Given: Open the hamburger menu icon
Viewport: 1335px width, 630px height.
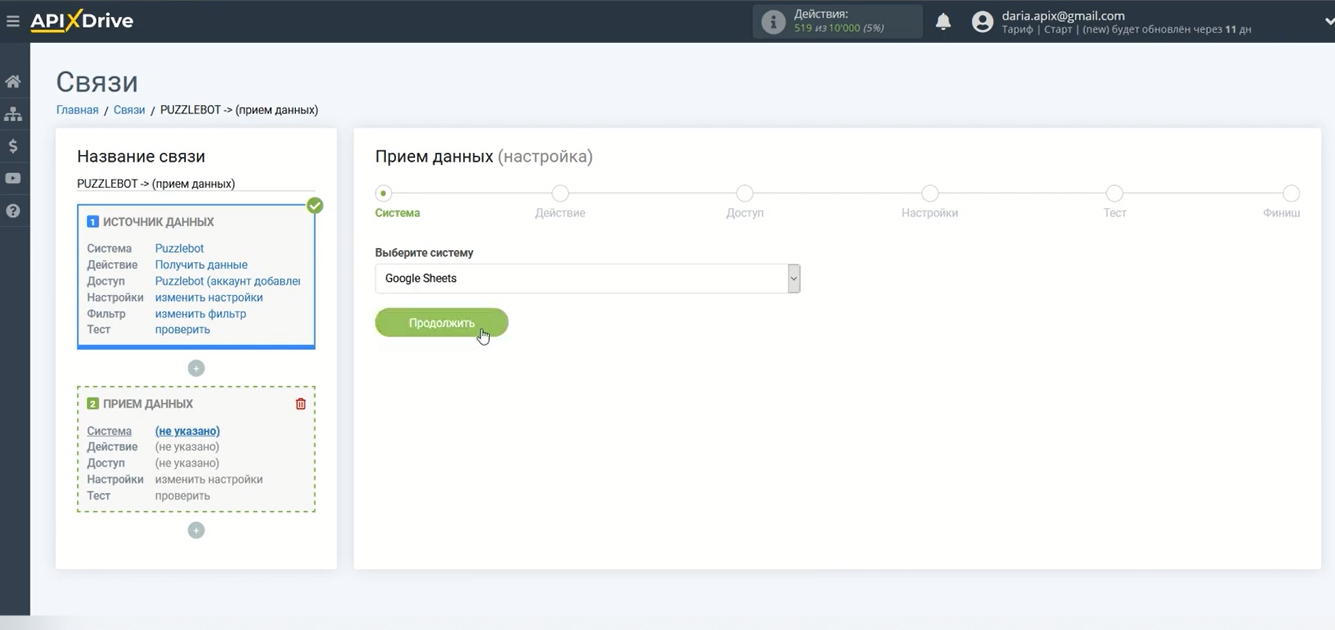Looking at the screenshot, I should click(13, 21).
